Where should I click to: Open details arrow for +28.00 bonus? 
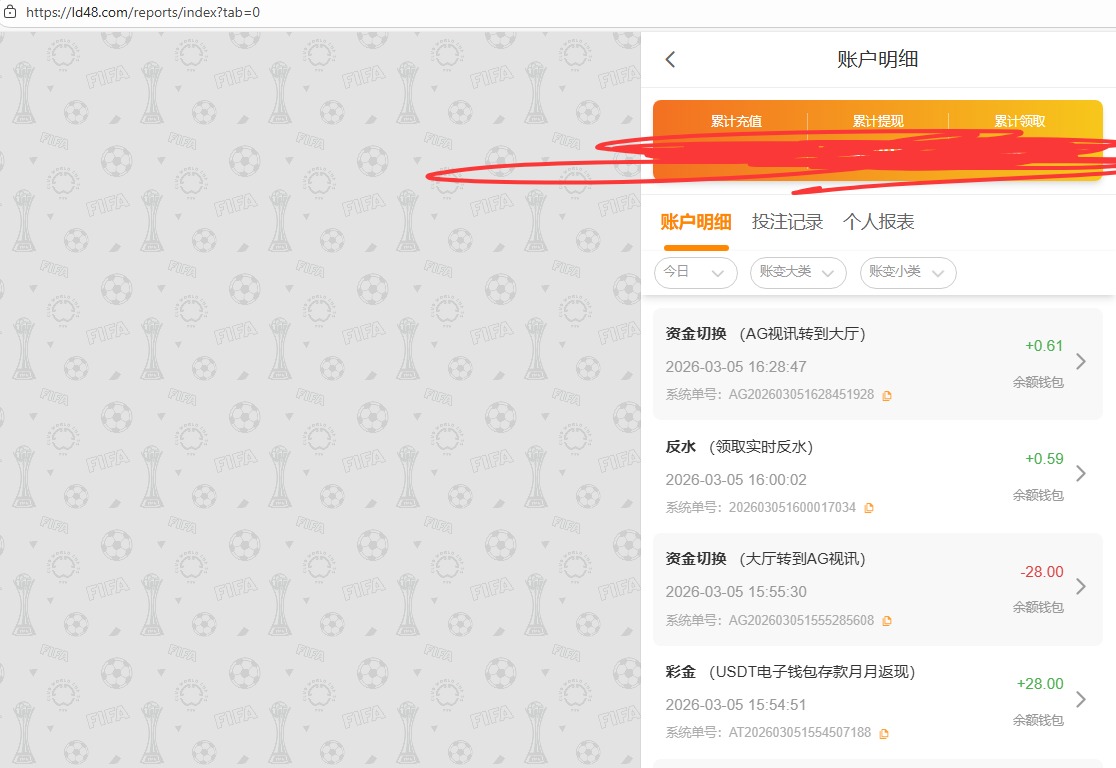[x=1080, y=700]
